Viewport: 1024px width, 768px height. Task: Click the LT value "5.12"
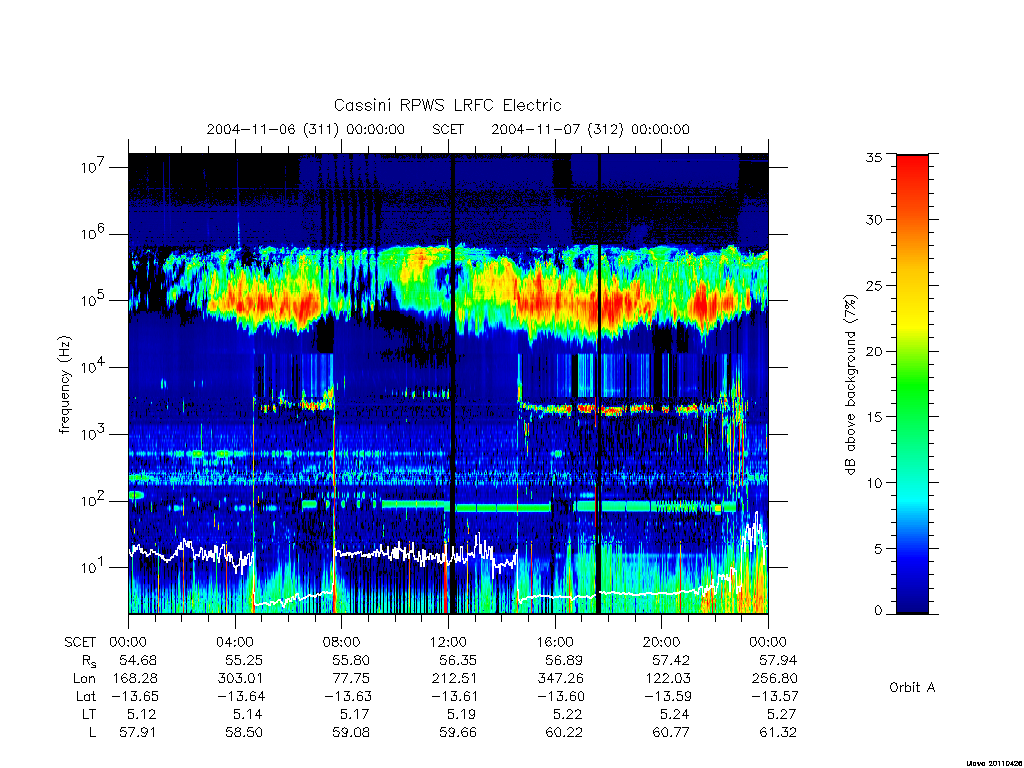[x=142, y=714]
